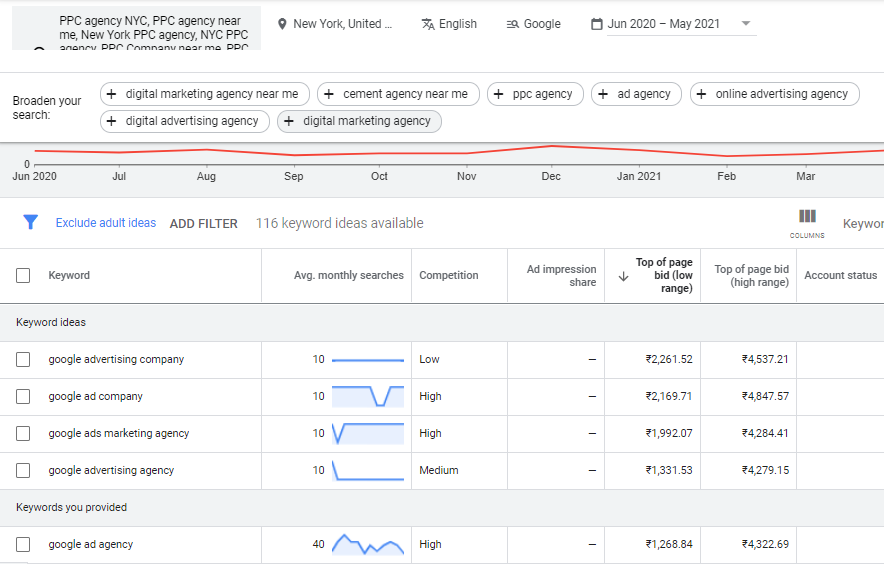This screenshot has width=884, height=564.
Task: Click the location pin icon for New York
Action: [282, 24]
